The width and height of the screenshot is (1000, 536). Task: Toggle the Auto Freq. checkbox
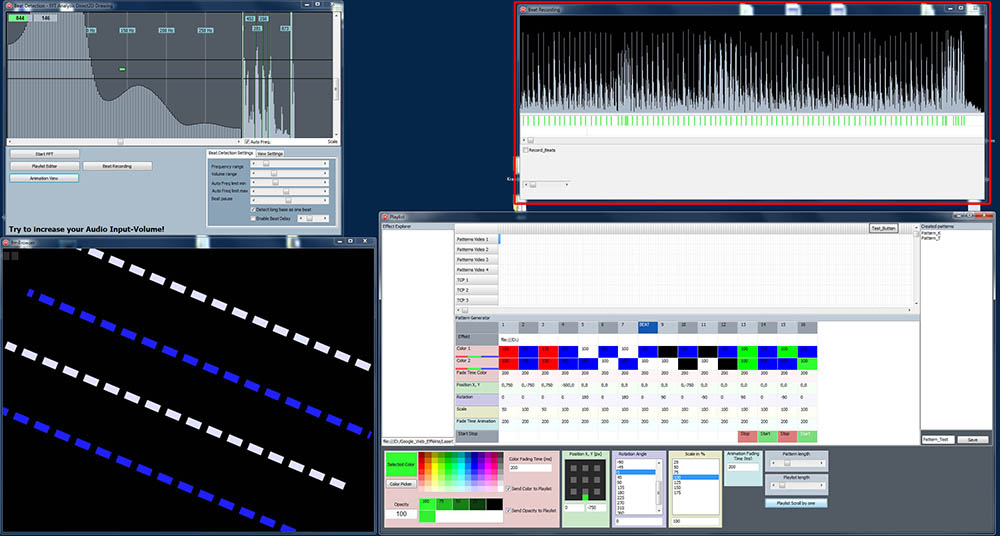tap(247, 141)
